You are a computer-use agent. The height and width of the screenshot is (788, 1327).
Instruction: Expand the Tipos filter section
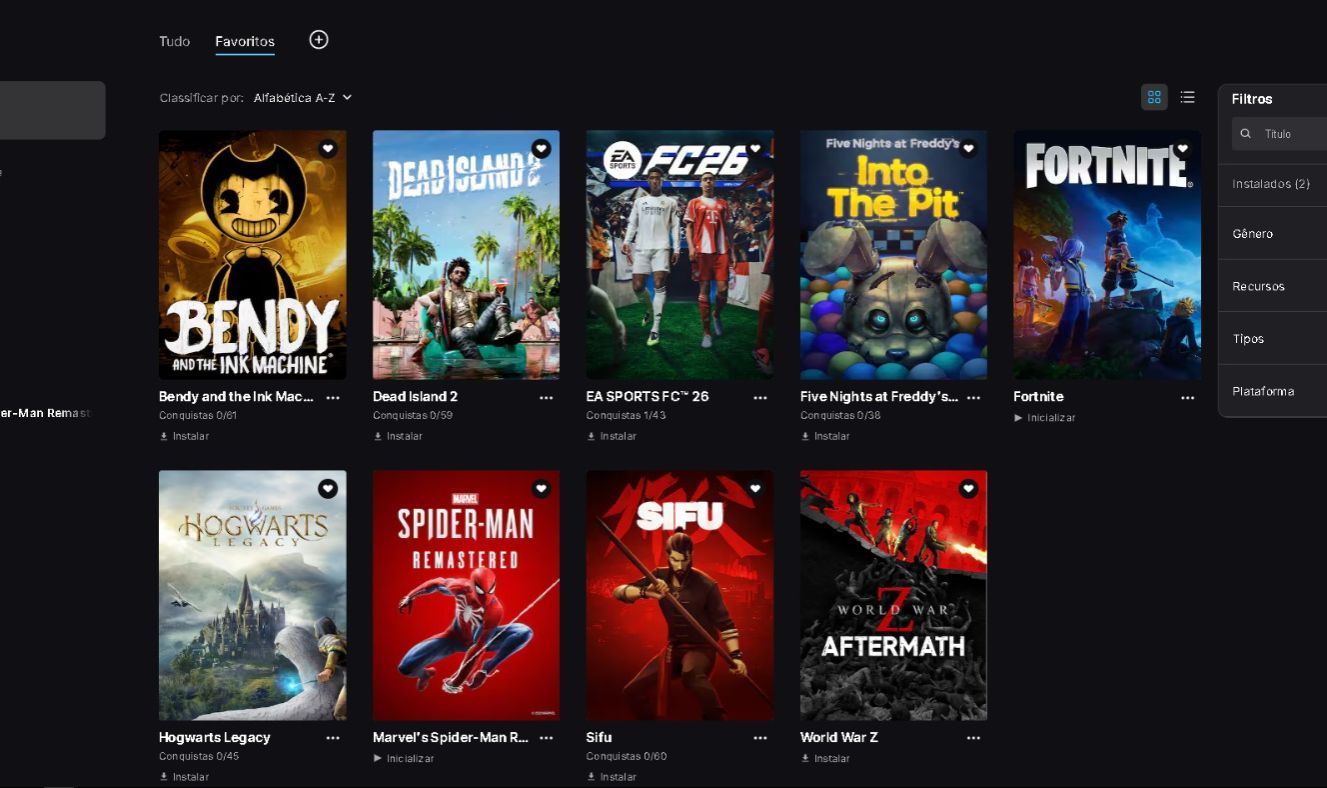(1272, 339)
